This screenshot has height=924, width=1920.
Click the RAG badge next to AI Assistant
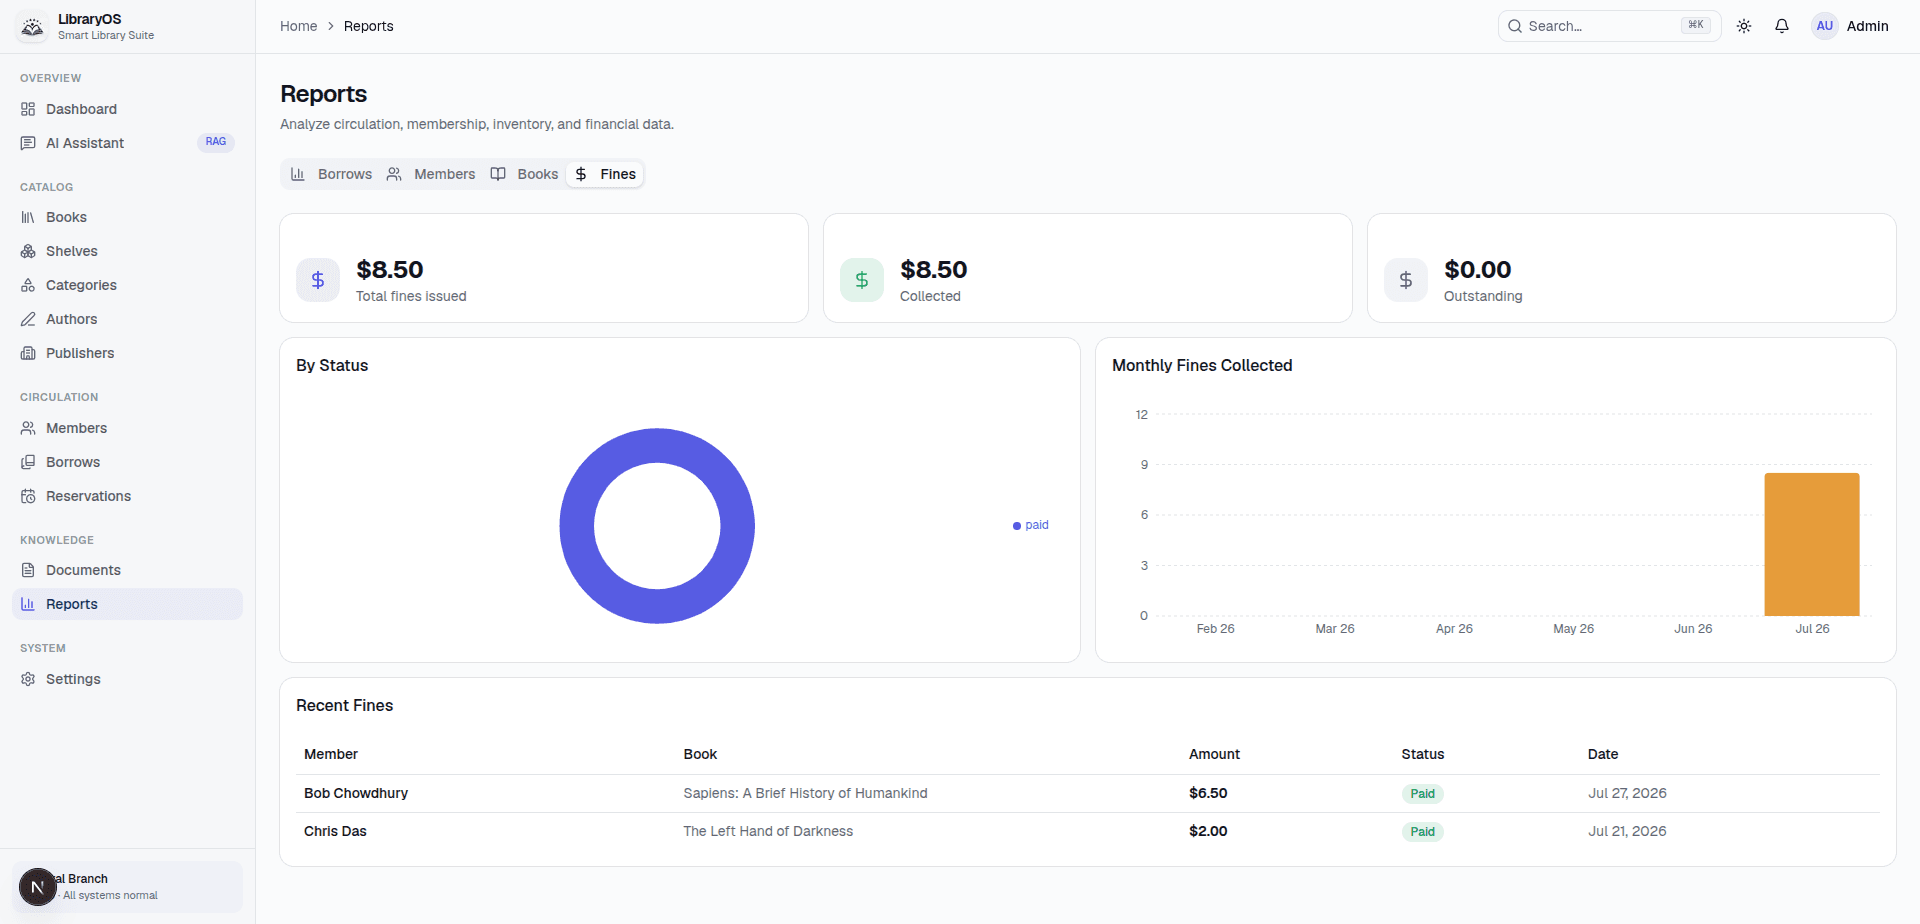point(216,142)
